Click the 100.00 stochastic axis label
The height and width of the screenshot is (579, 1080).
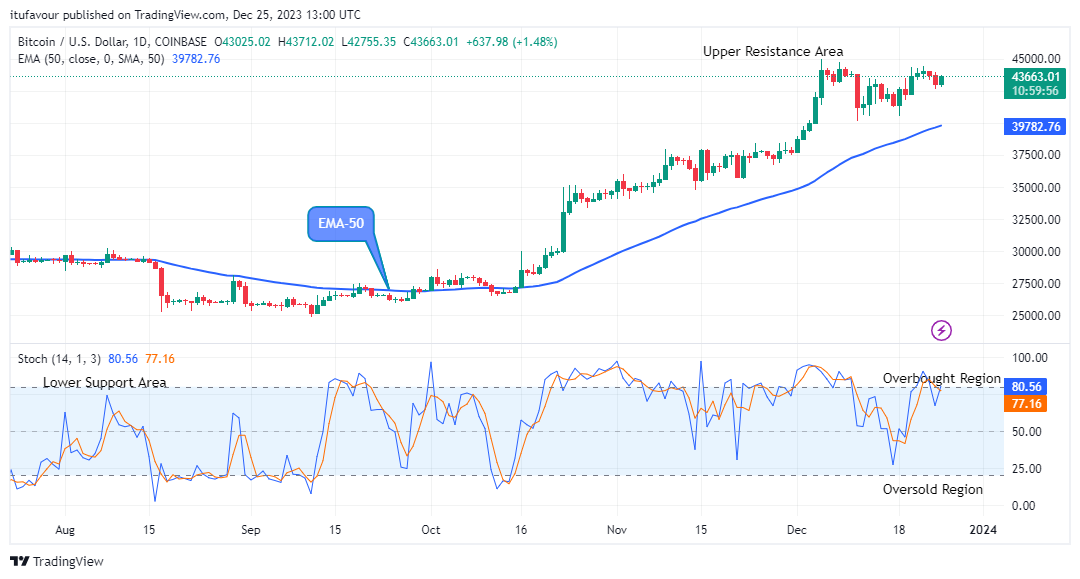tap(1030, 358)
